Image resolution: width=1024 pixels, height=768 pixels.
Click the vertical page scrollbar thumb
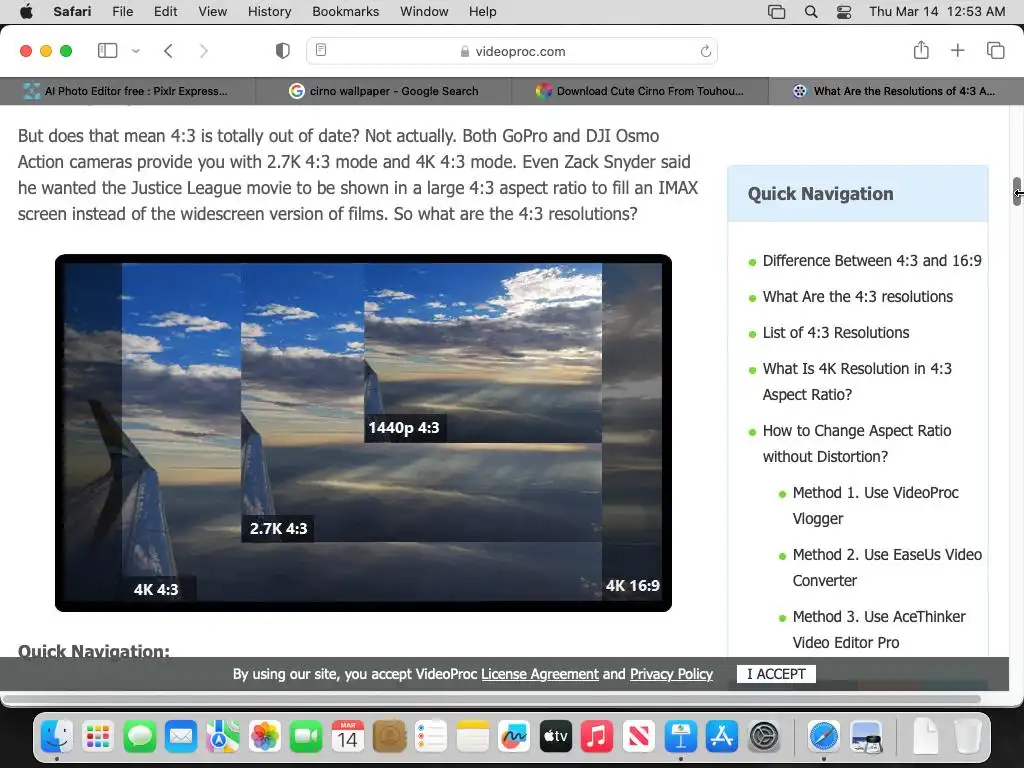point(1017,191)
